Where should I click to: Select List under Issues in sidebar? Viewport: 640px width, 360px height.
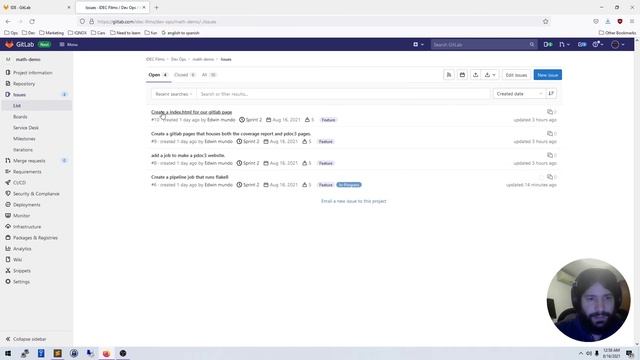pos(17,106)
